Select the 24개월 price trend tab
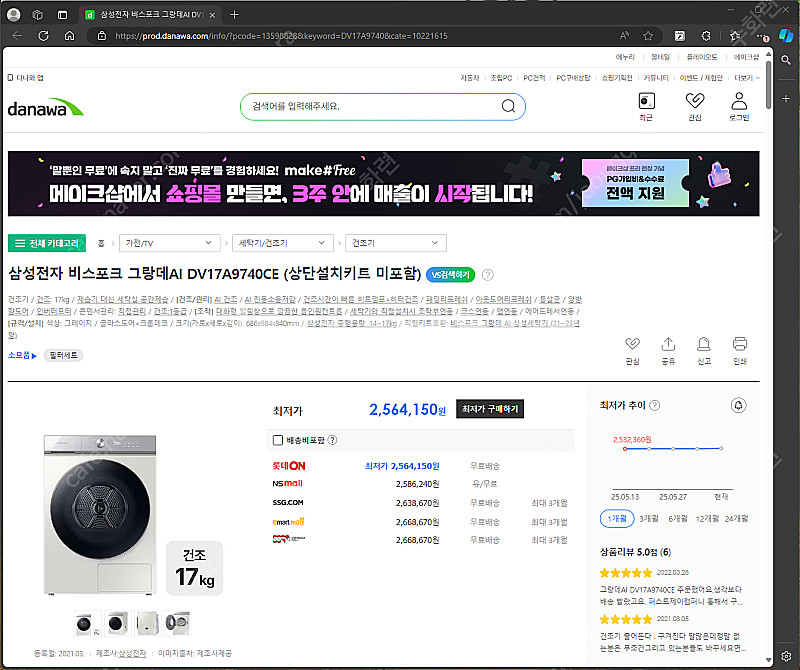800x670 pixels. point(736,518)
